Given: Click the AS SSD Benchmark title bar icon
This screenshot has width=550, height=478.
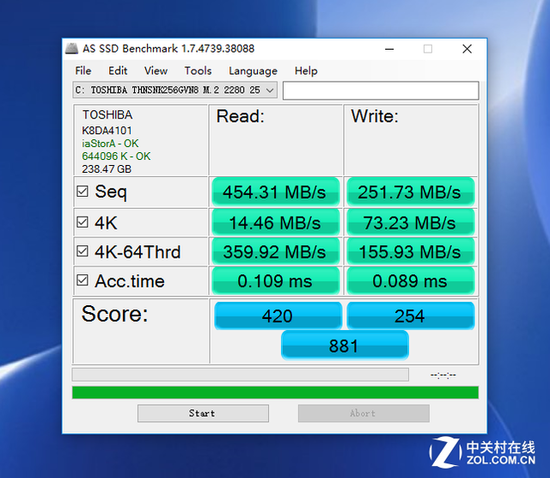Looking at the screenshot, I should [72, 48].
